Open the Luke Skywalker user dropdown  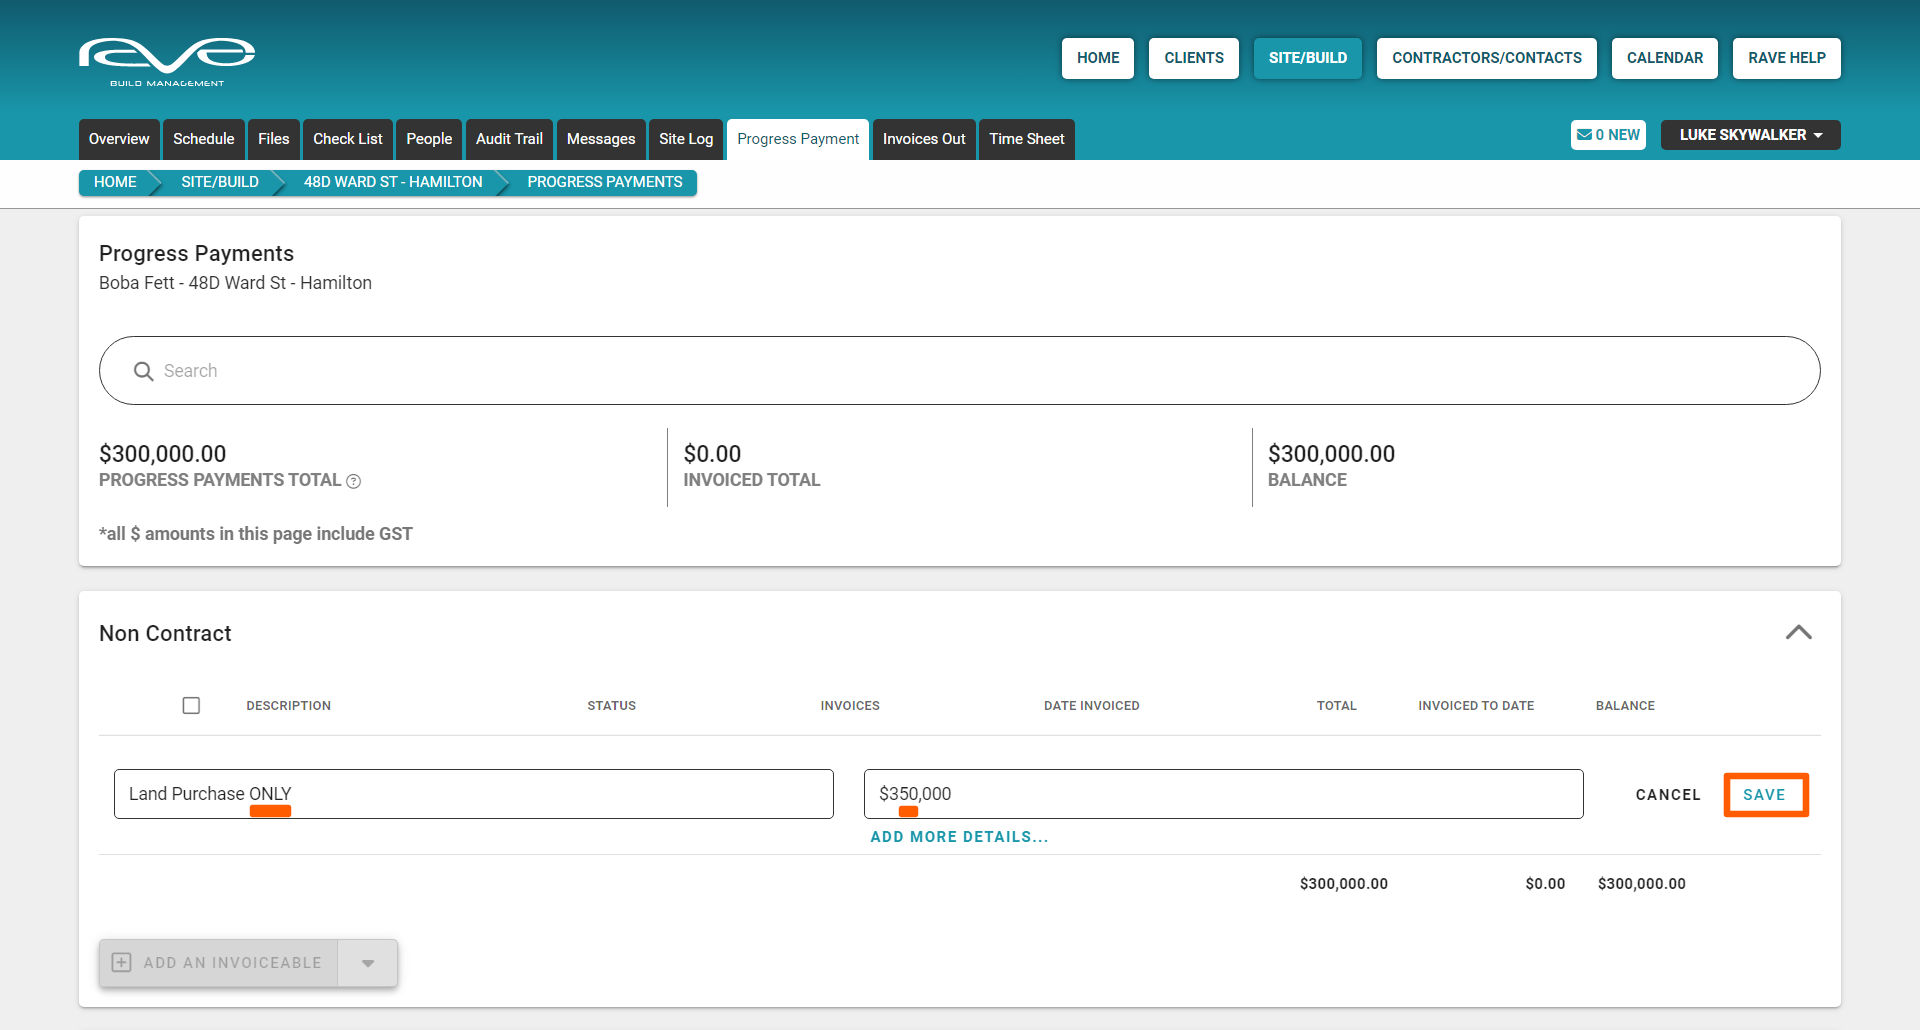pyautogui.click(x=1749, y=135)
